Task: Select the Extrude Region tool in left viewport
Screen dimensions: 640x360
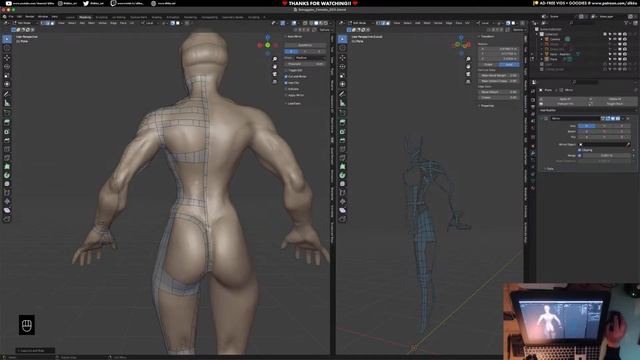Action: (7, 122)
